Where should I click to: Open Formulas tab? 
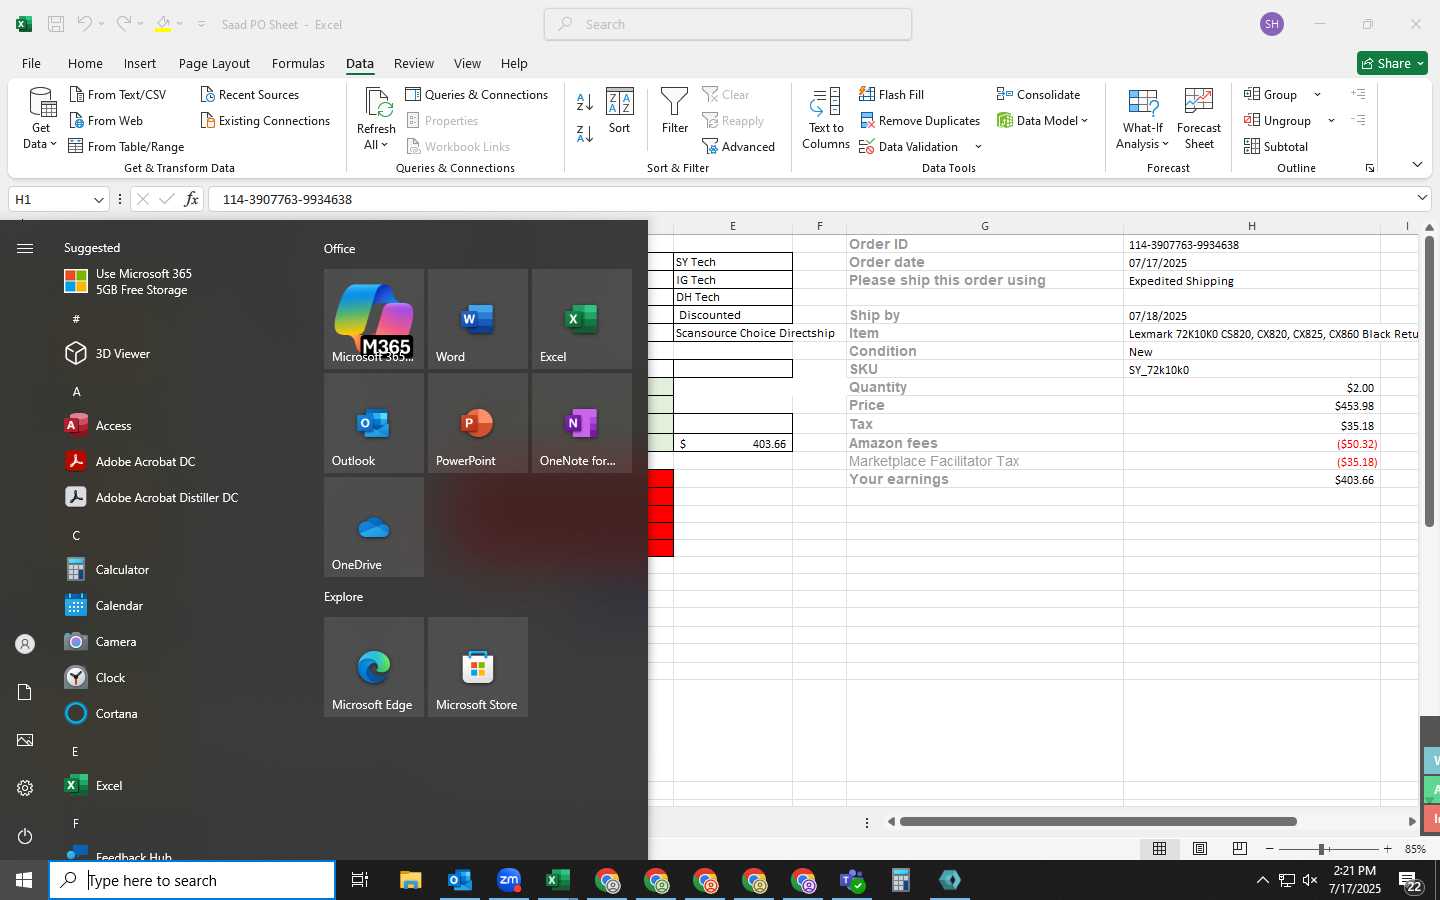click(298, 63)
